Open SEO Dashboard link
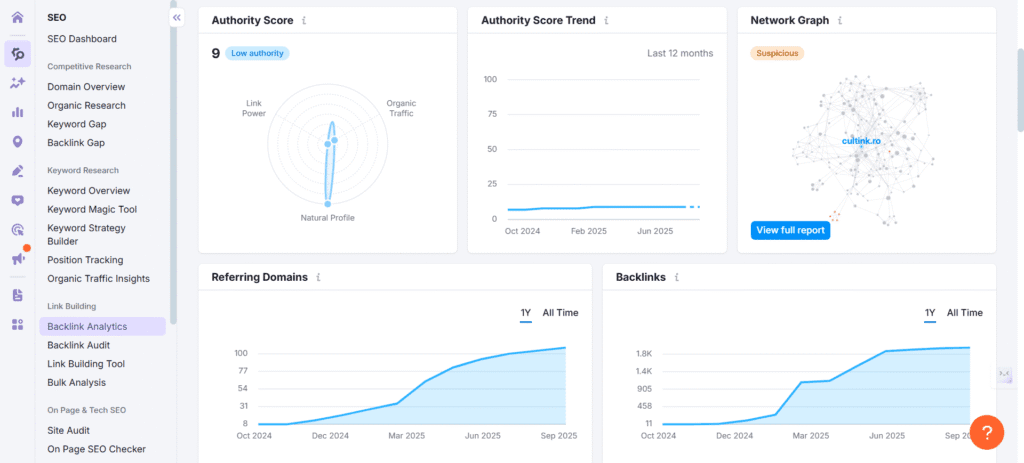The width and height of the screenshot is (1024, 463). point(82,39)
